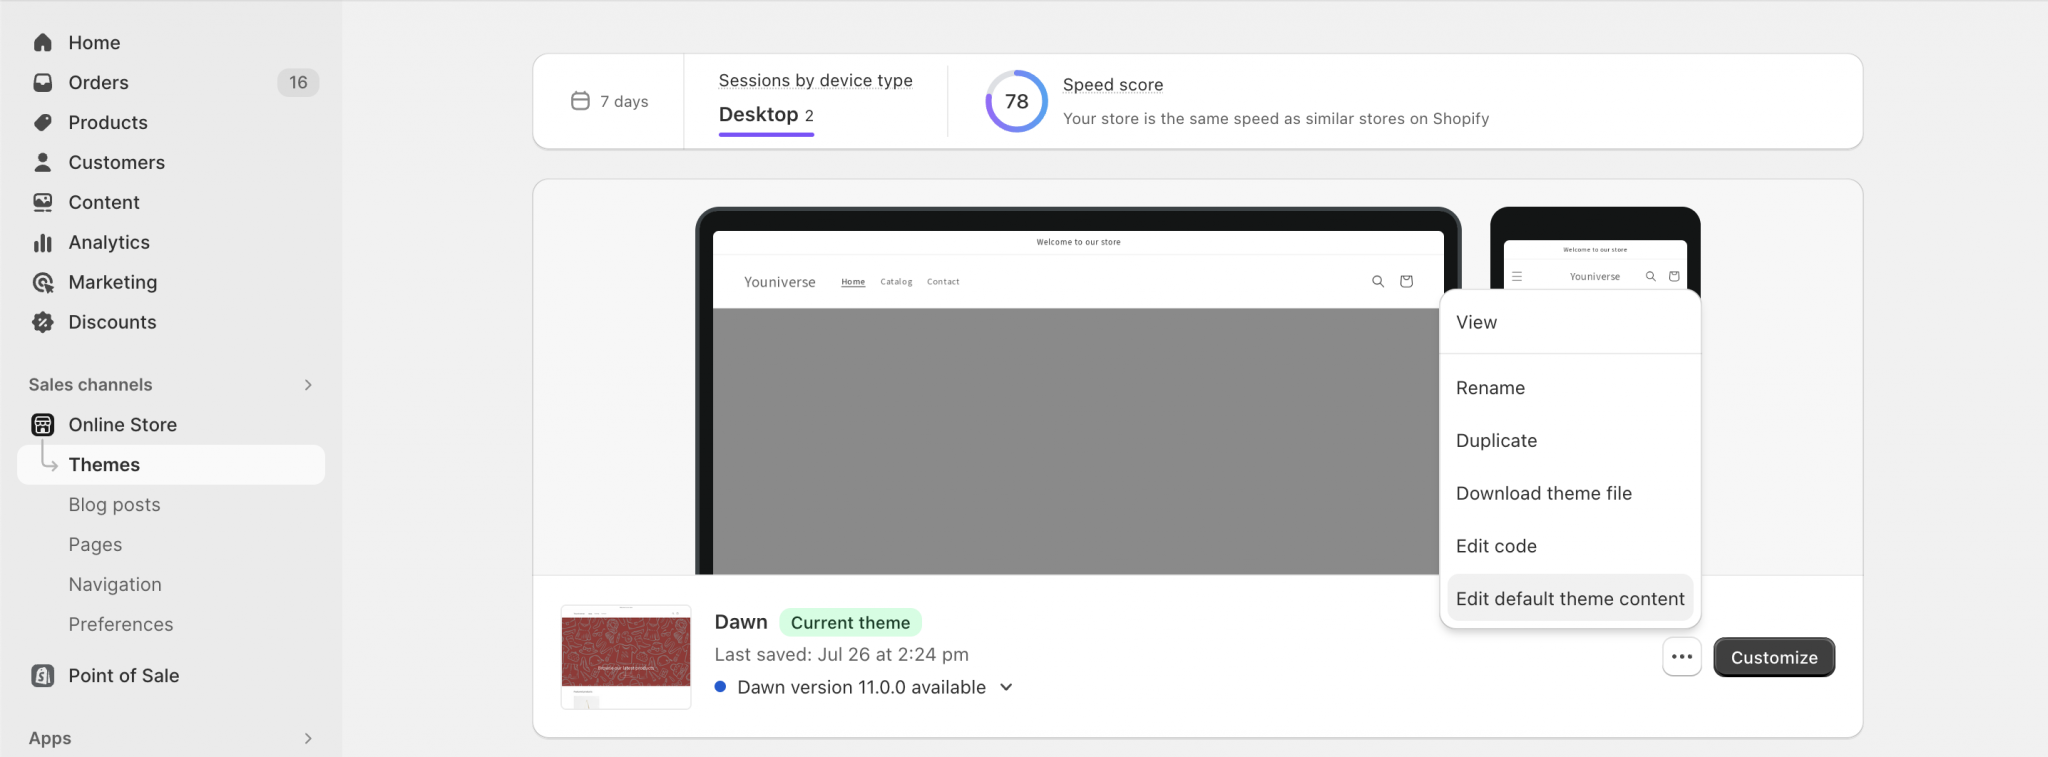
Task: Choose Duplicate from the theme menu
Action: coord(1496,441)
